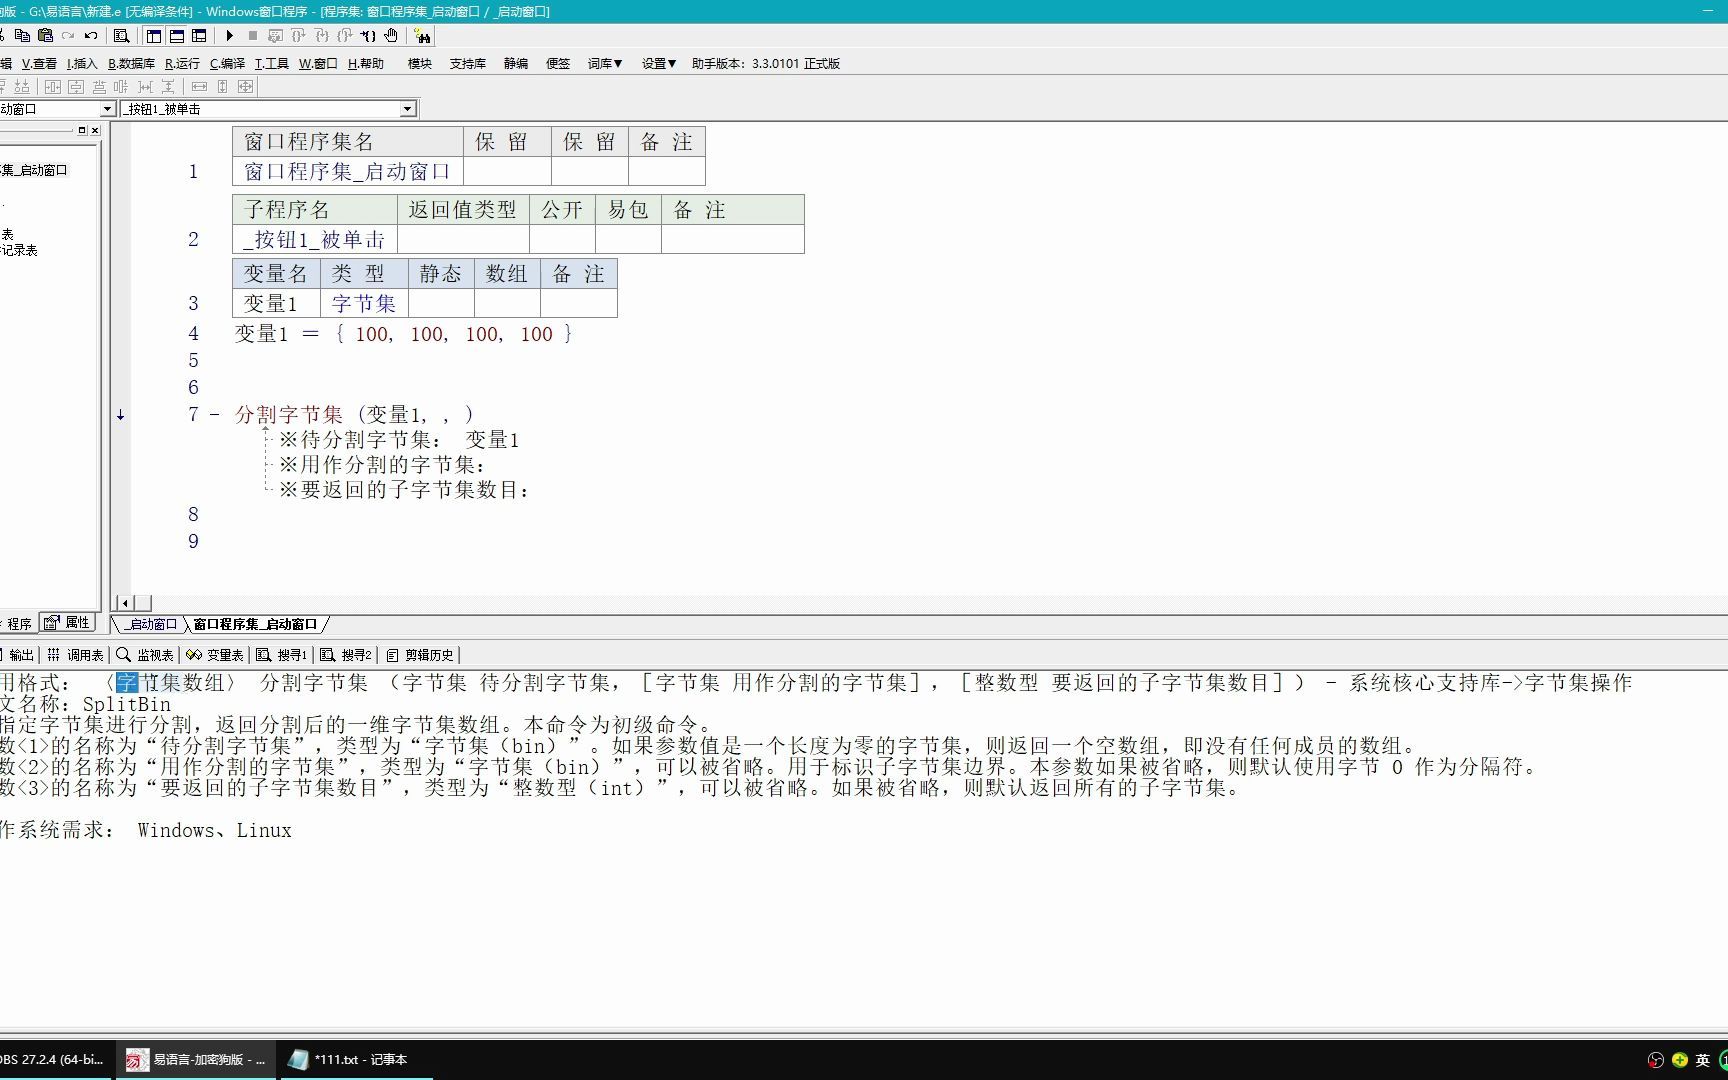
Task: Click the hand breakpoint icon
Action: (x=391, y=36)
